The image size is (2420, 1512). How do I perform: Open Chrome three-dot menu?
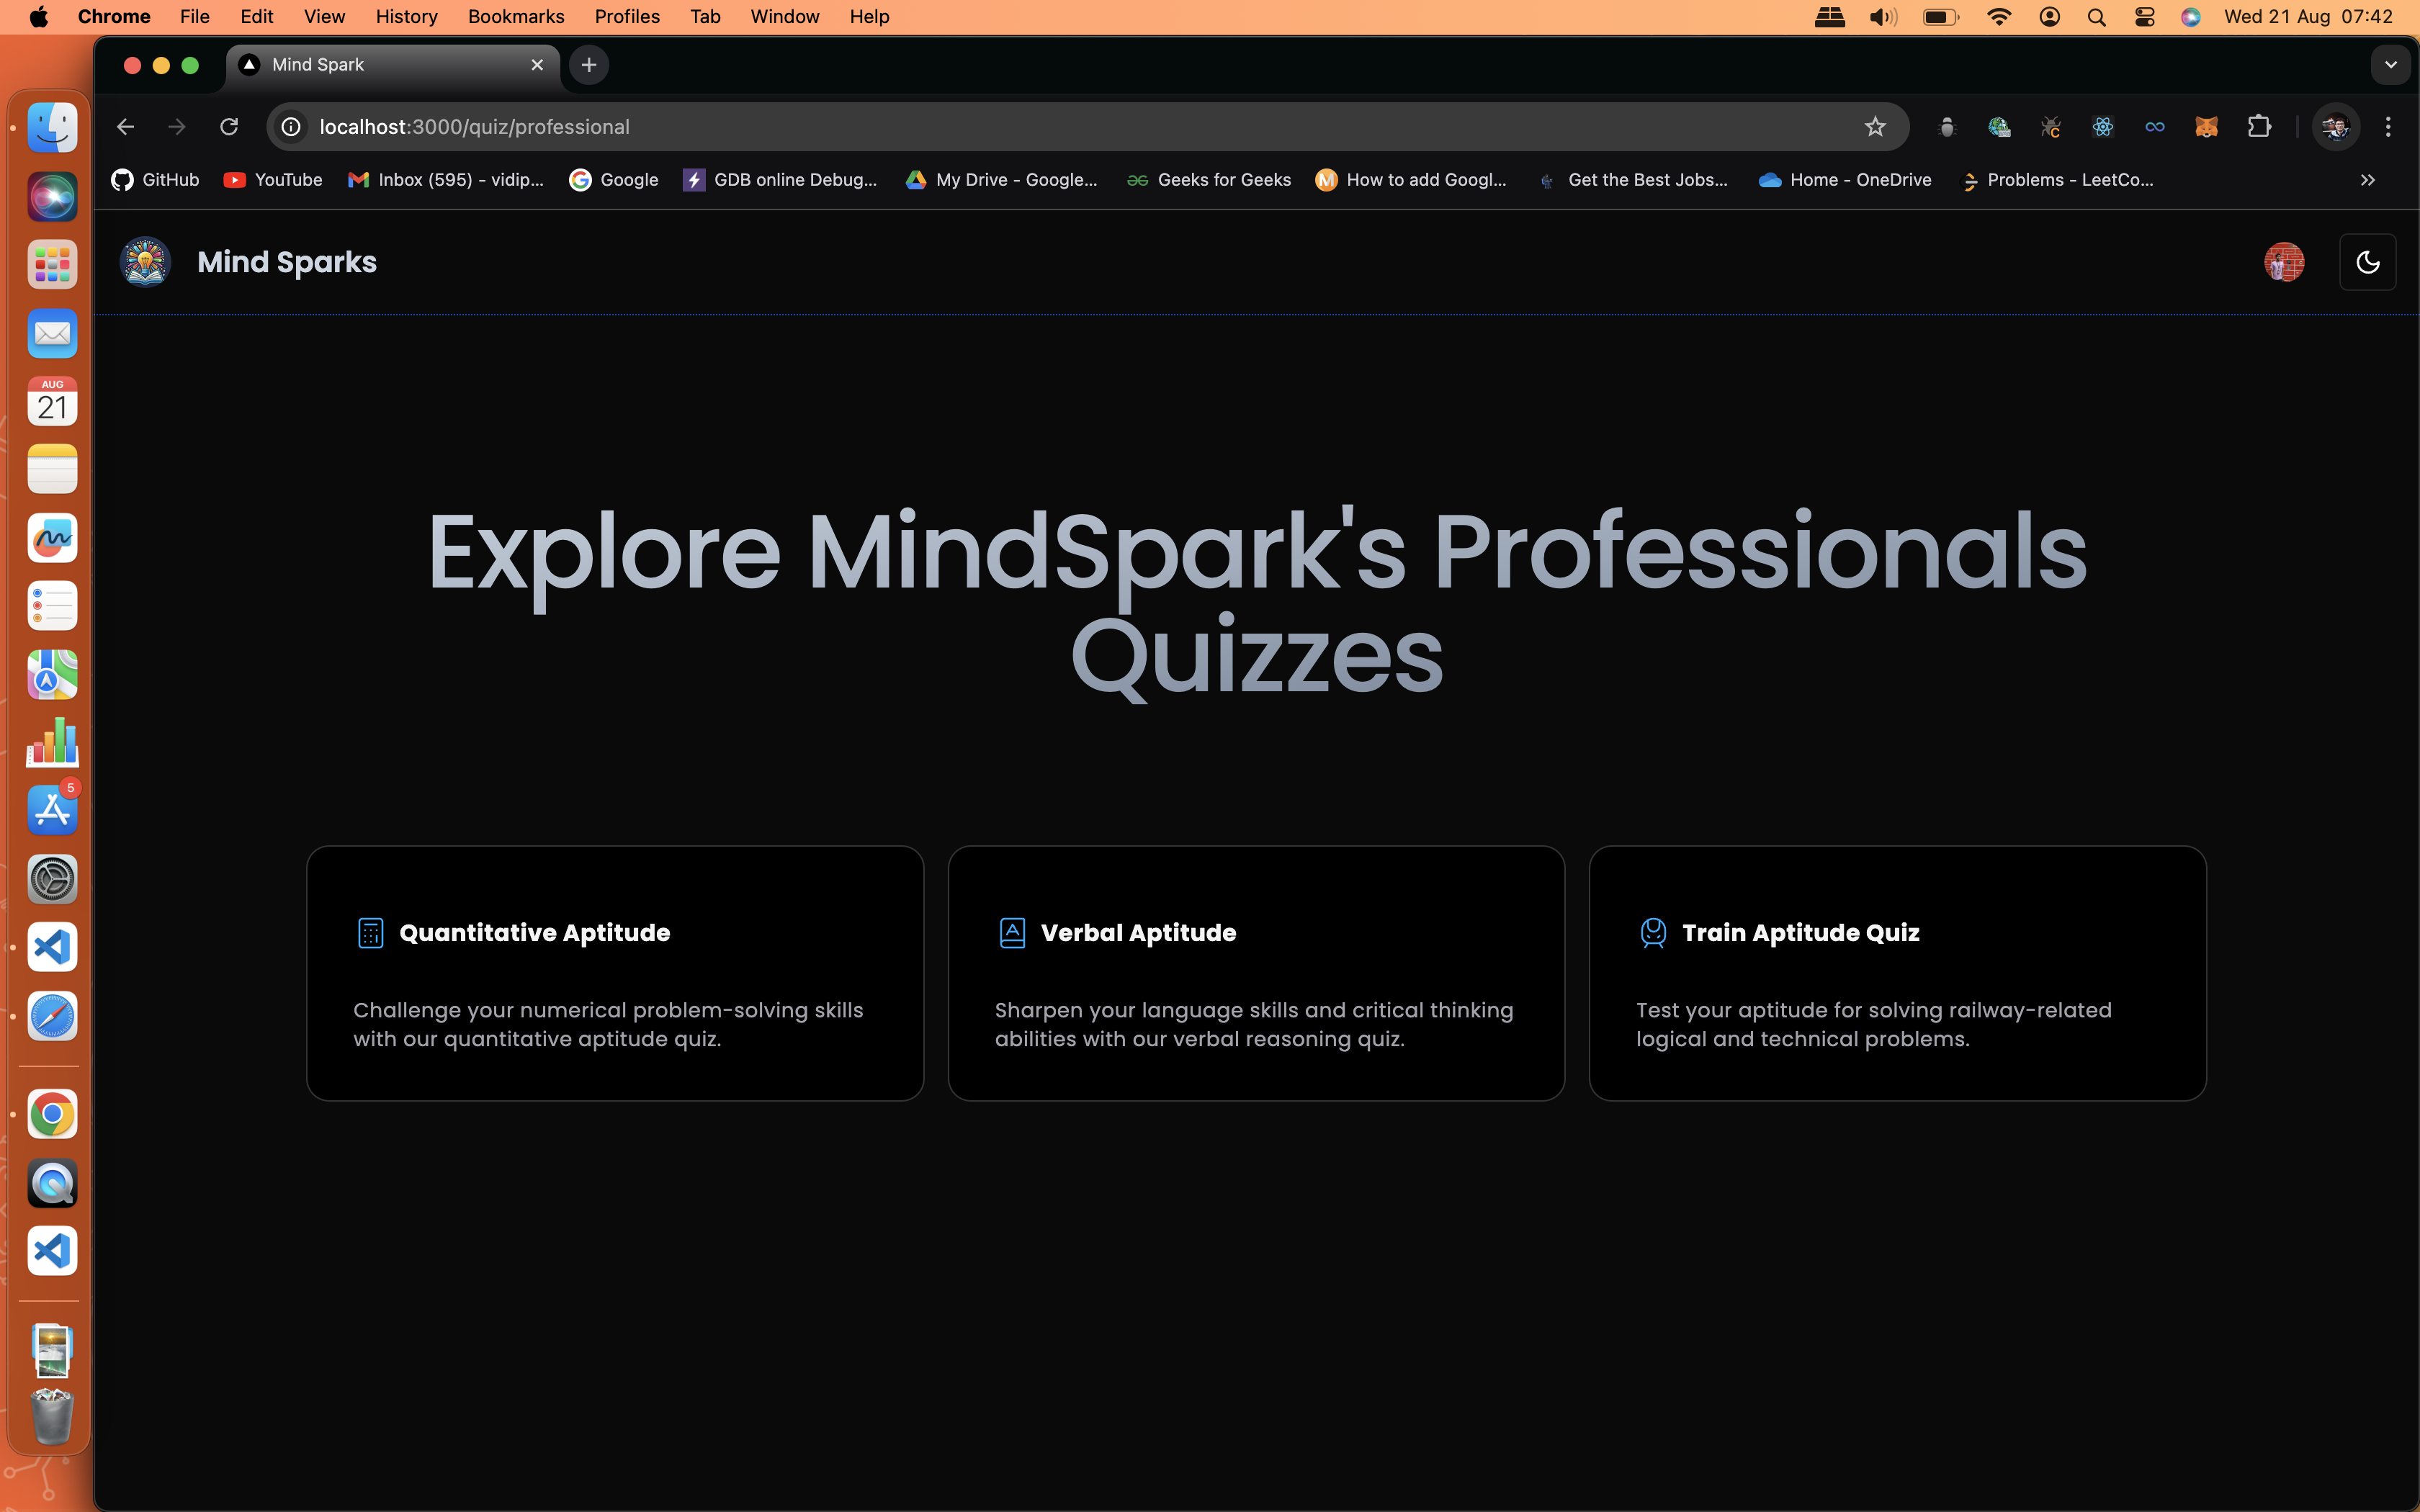(x=2388, y=127)
